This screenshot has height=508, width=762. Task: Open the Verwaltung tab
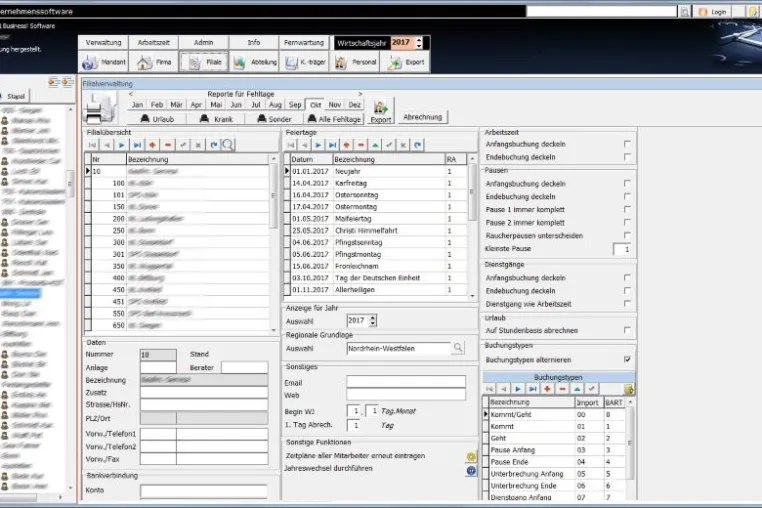pyautogui.click(x=104, y=43)
